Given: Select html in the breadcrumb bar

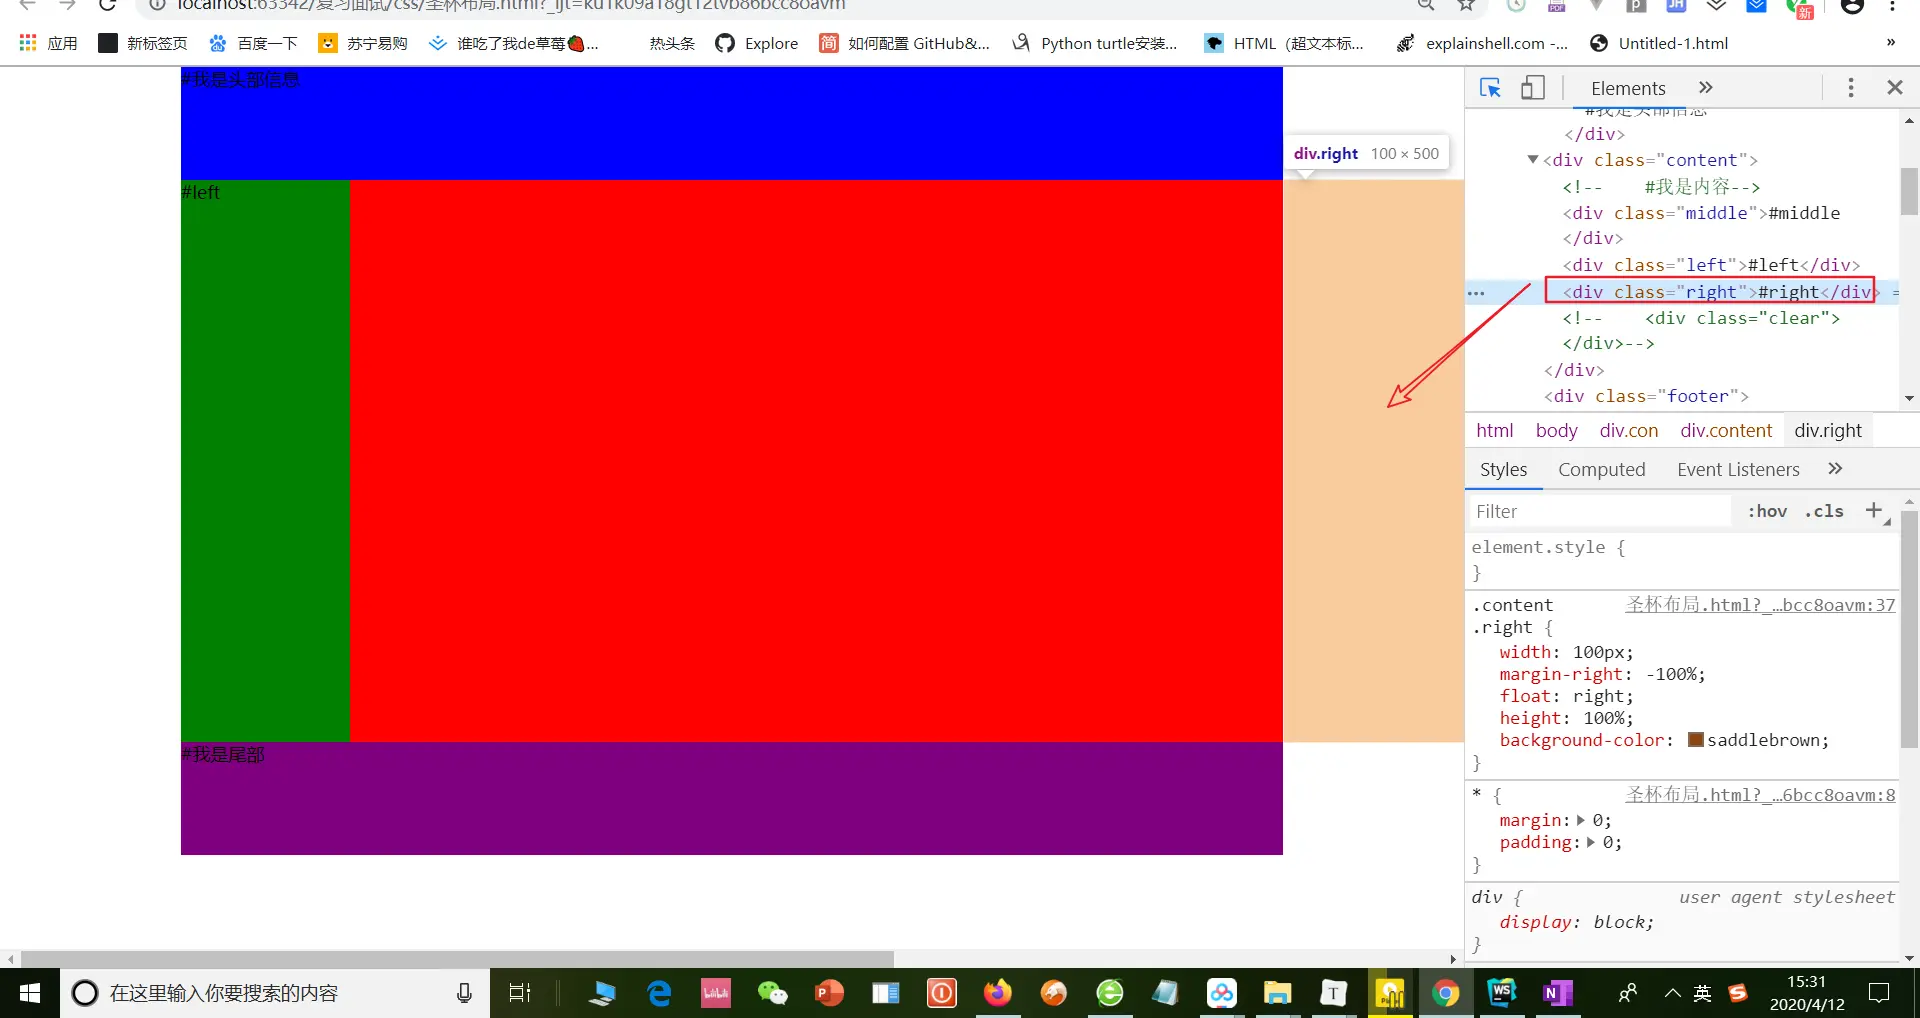Looking at the screenshot, I should [x=1494, y=430].
